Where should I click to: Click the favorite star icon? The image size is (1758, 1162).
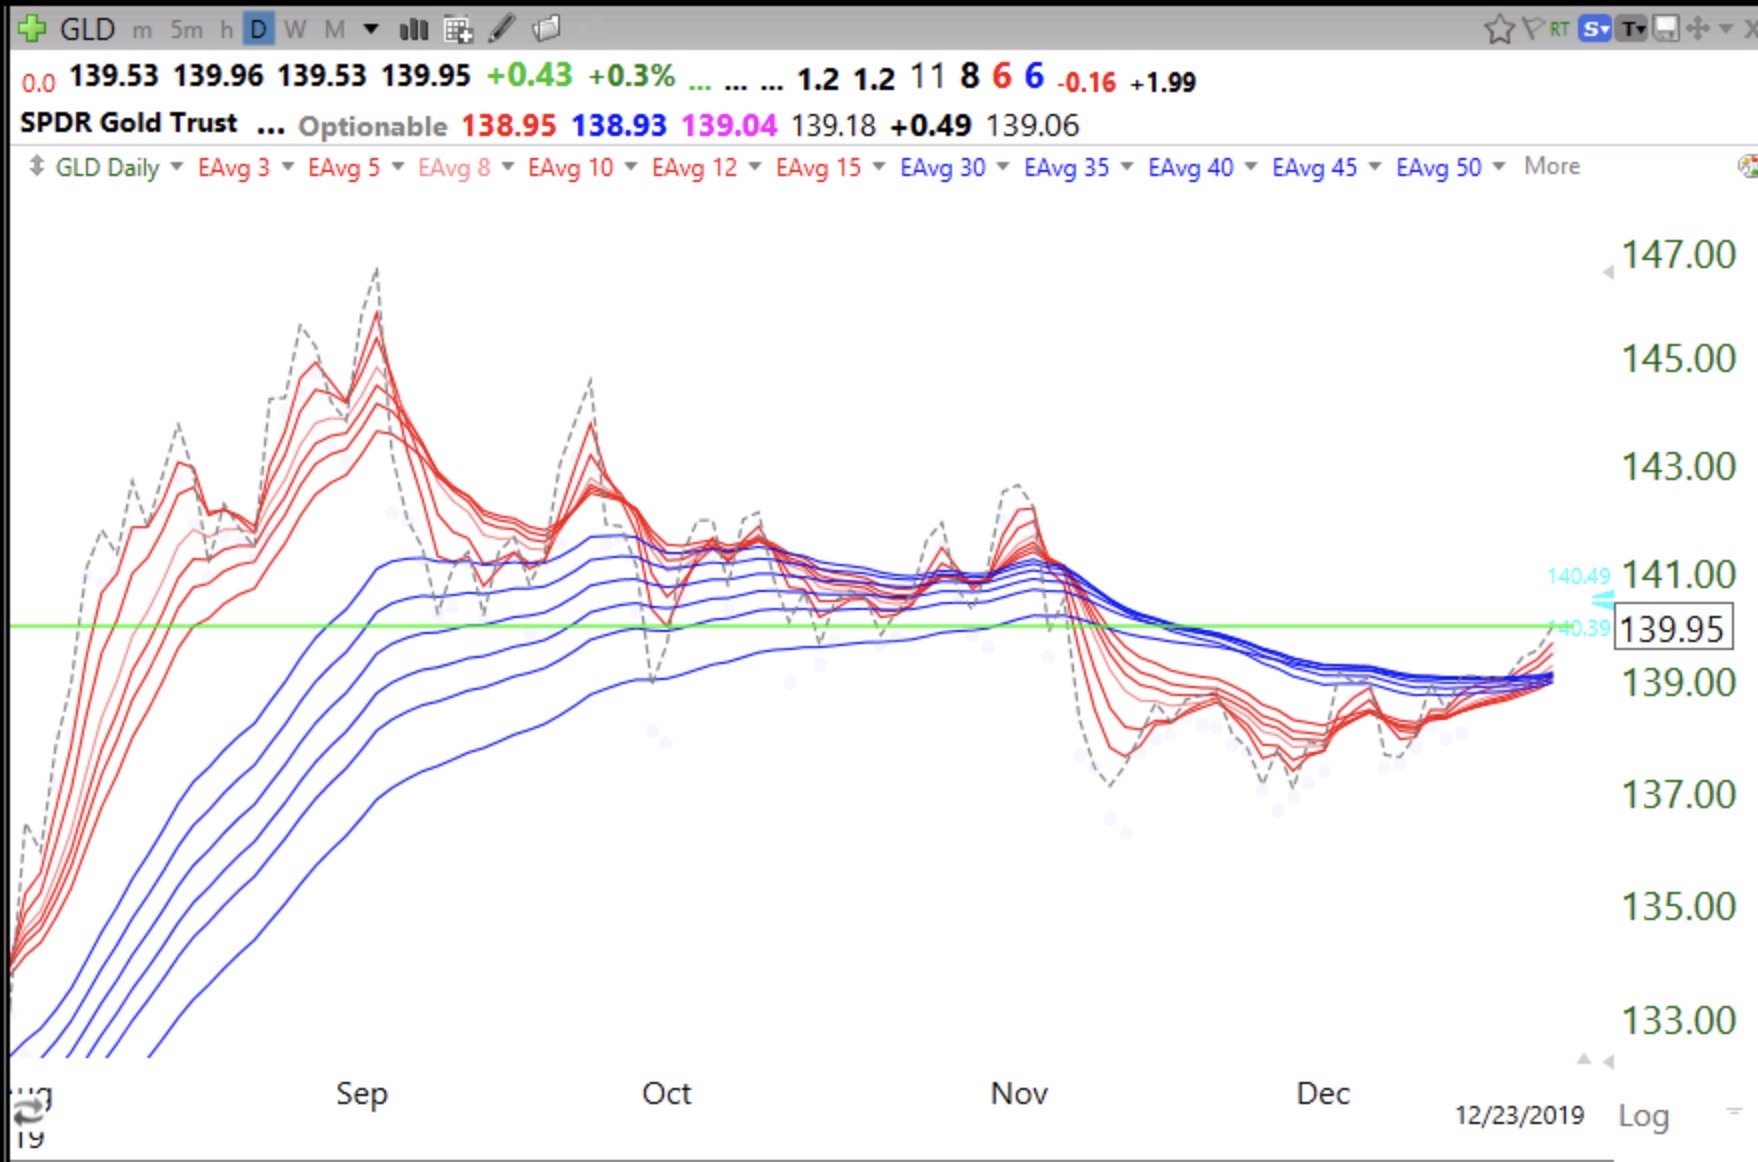click(1499, 29)
